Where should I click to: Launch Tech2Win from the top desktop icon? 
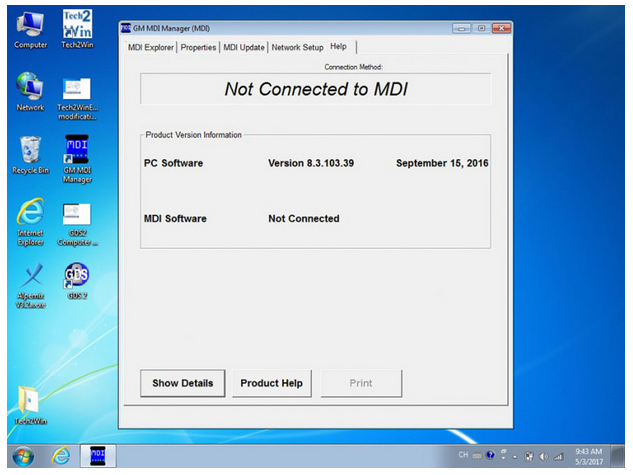pyautogui.click(x=77, y=29)
